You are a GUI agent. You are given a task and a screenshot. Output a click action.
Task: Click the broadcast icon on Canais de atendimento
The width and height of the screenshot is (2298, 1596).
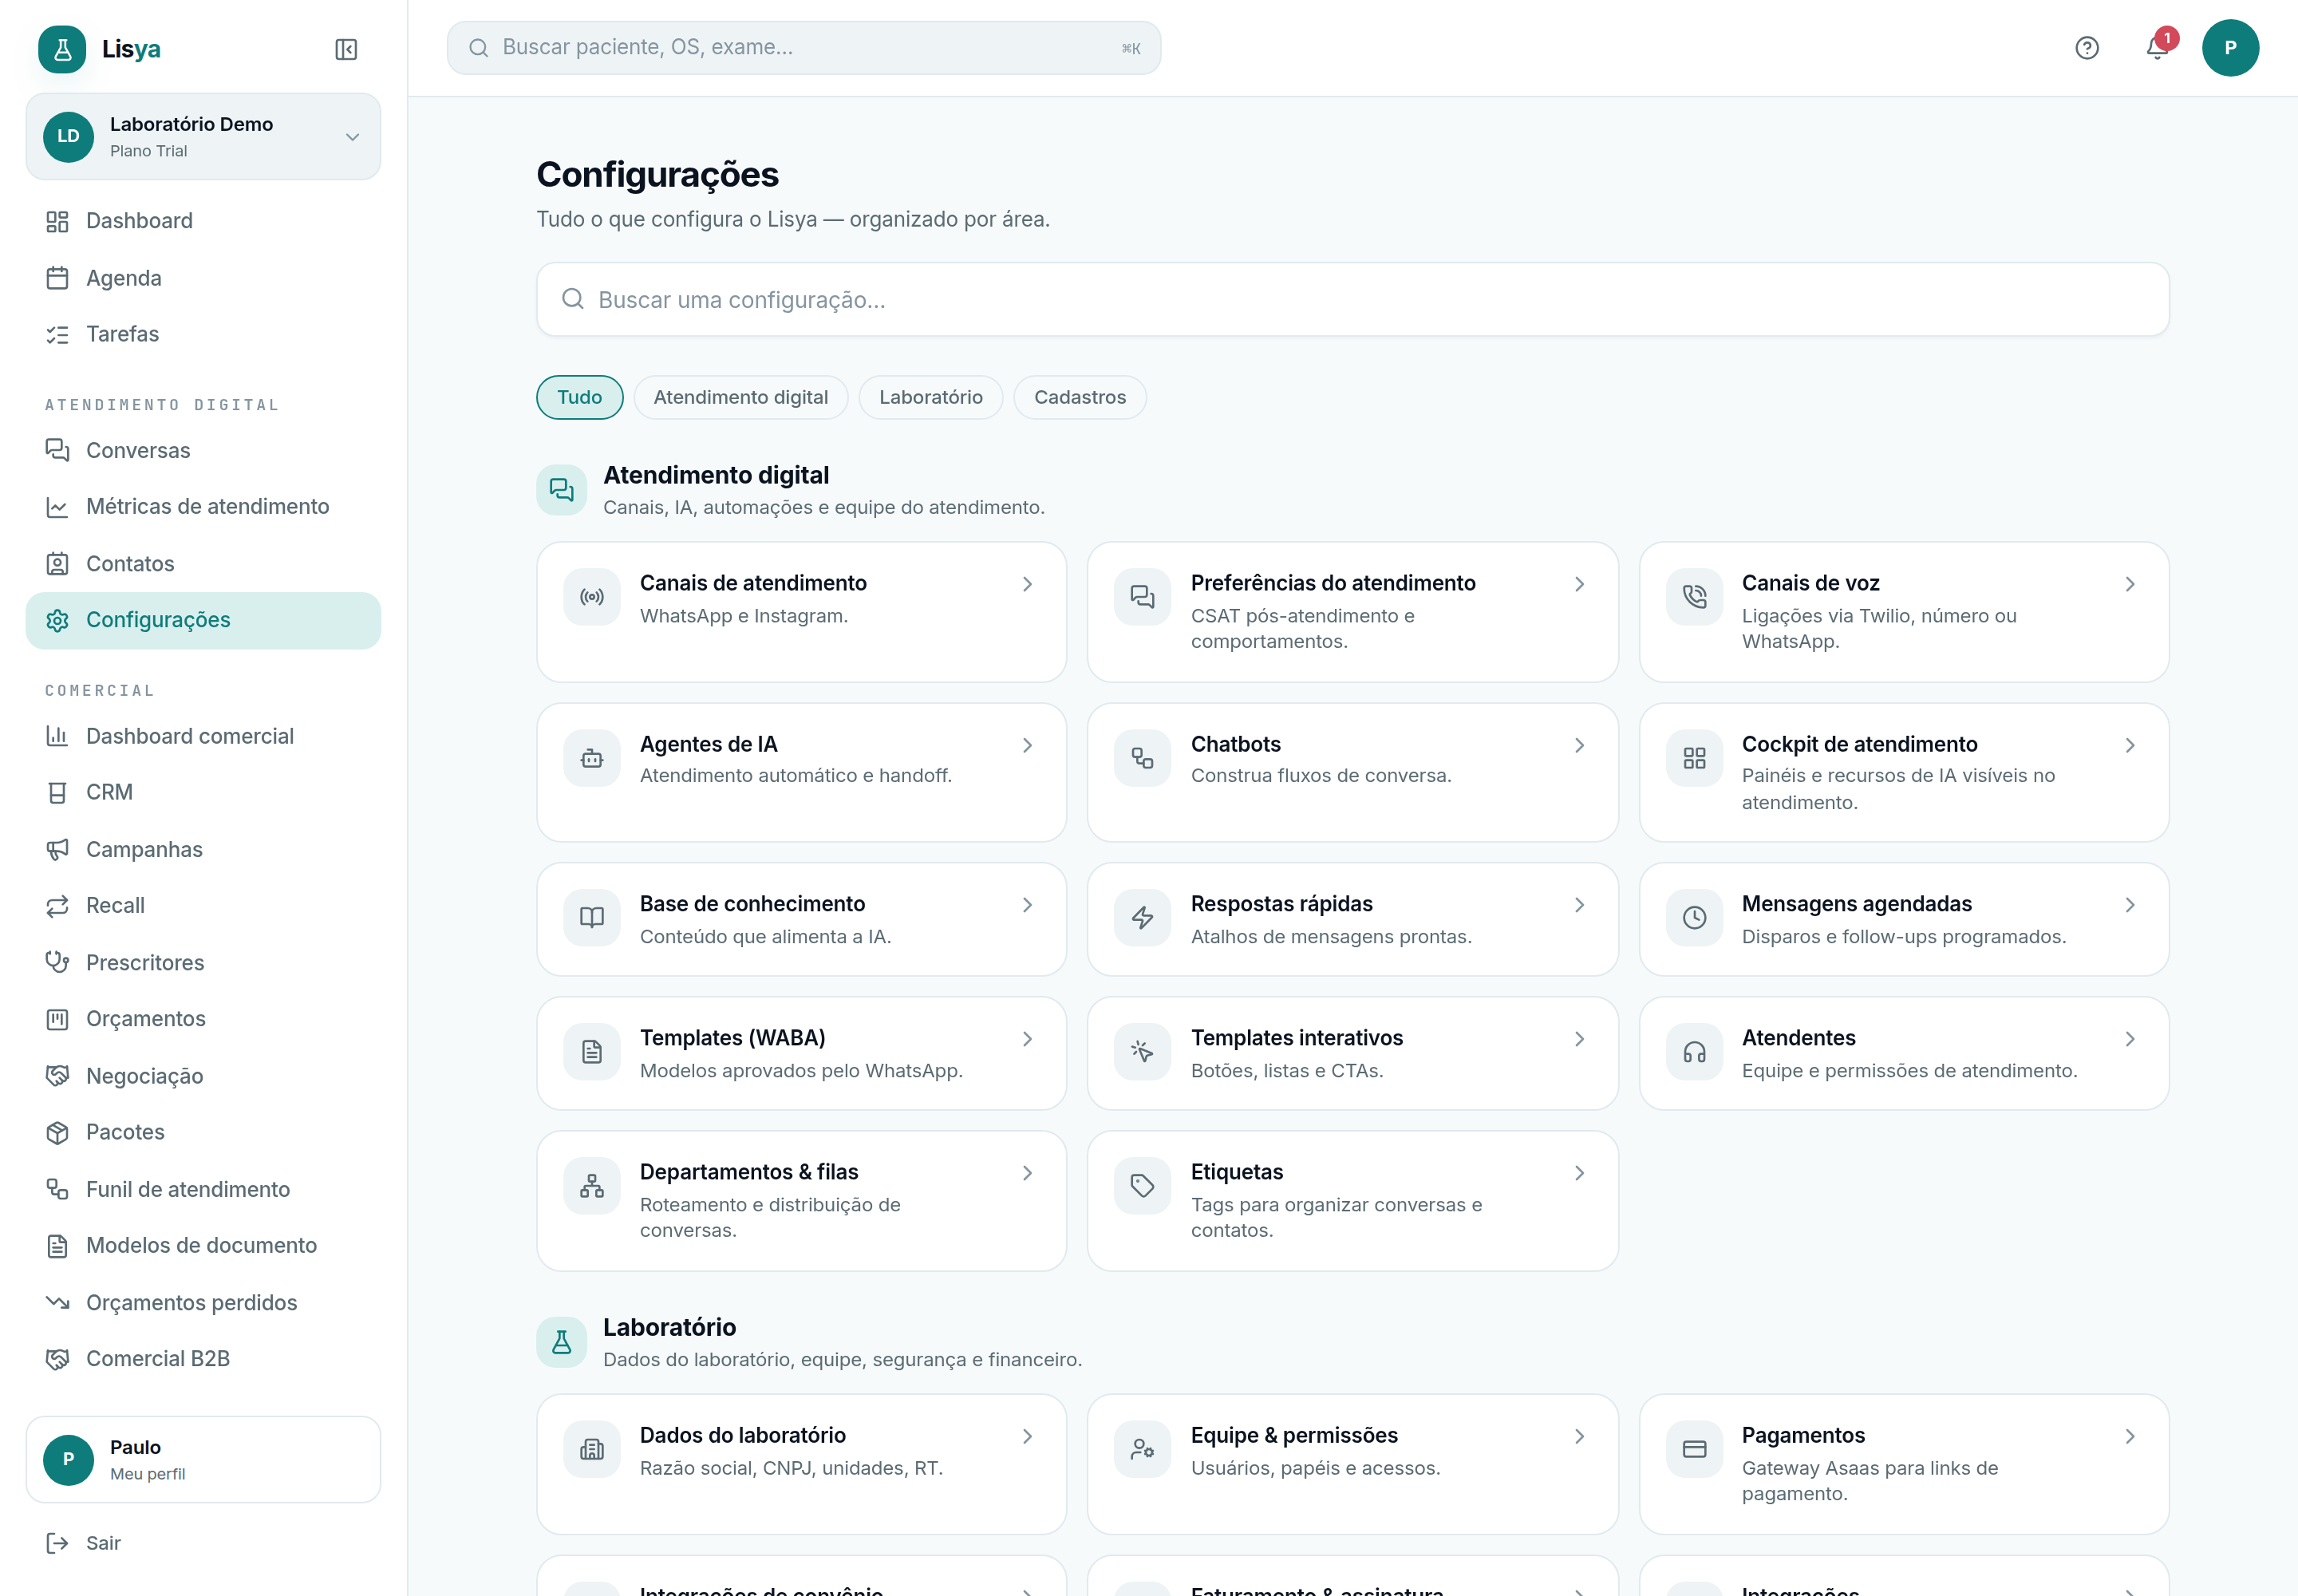(x=592, y=597)
